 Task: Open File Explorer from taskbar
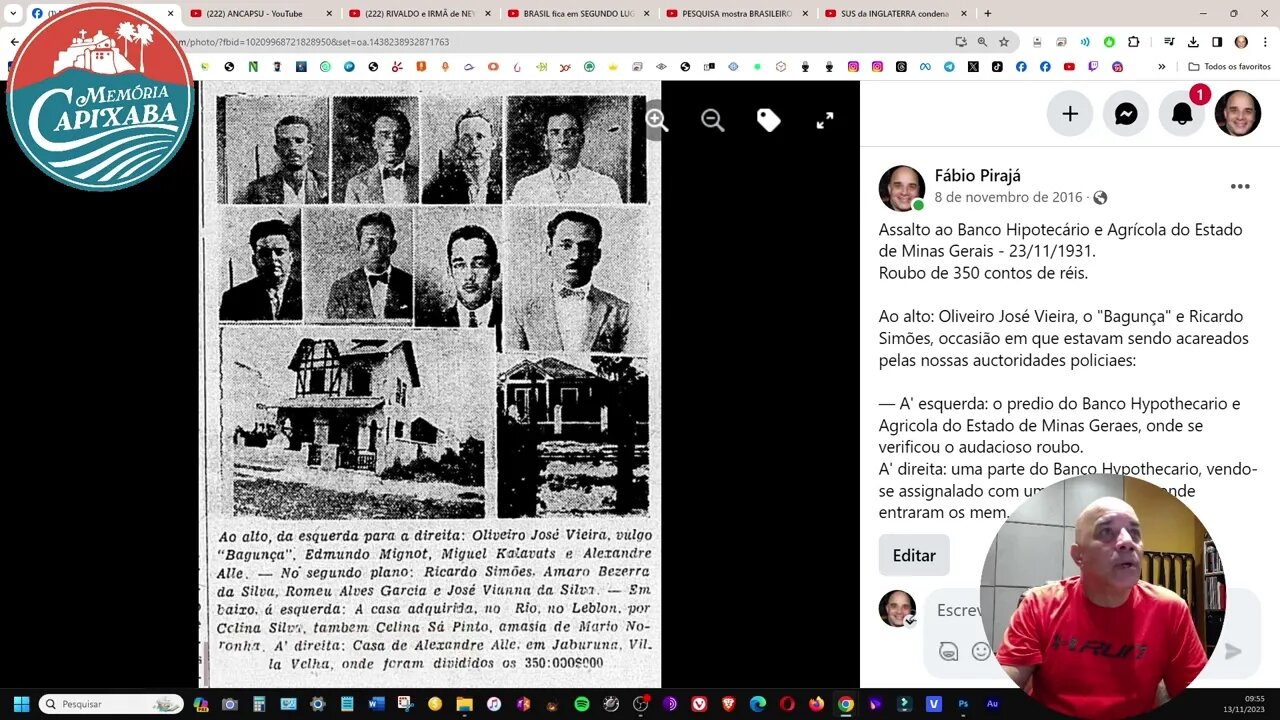464,704
